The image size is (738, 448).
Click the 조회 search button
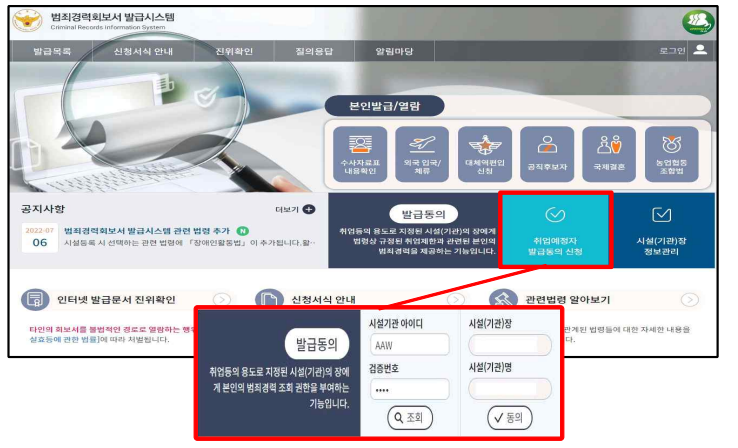409,417
